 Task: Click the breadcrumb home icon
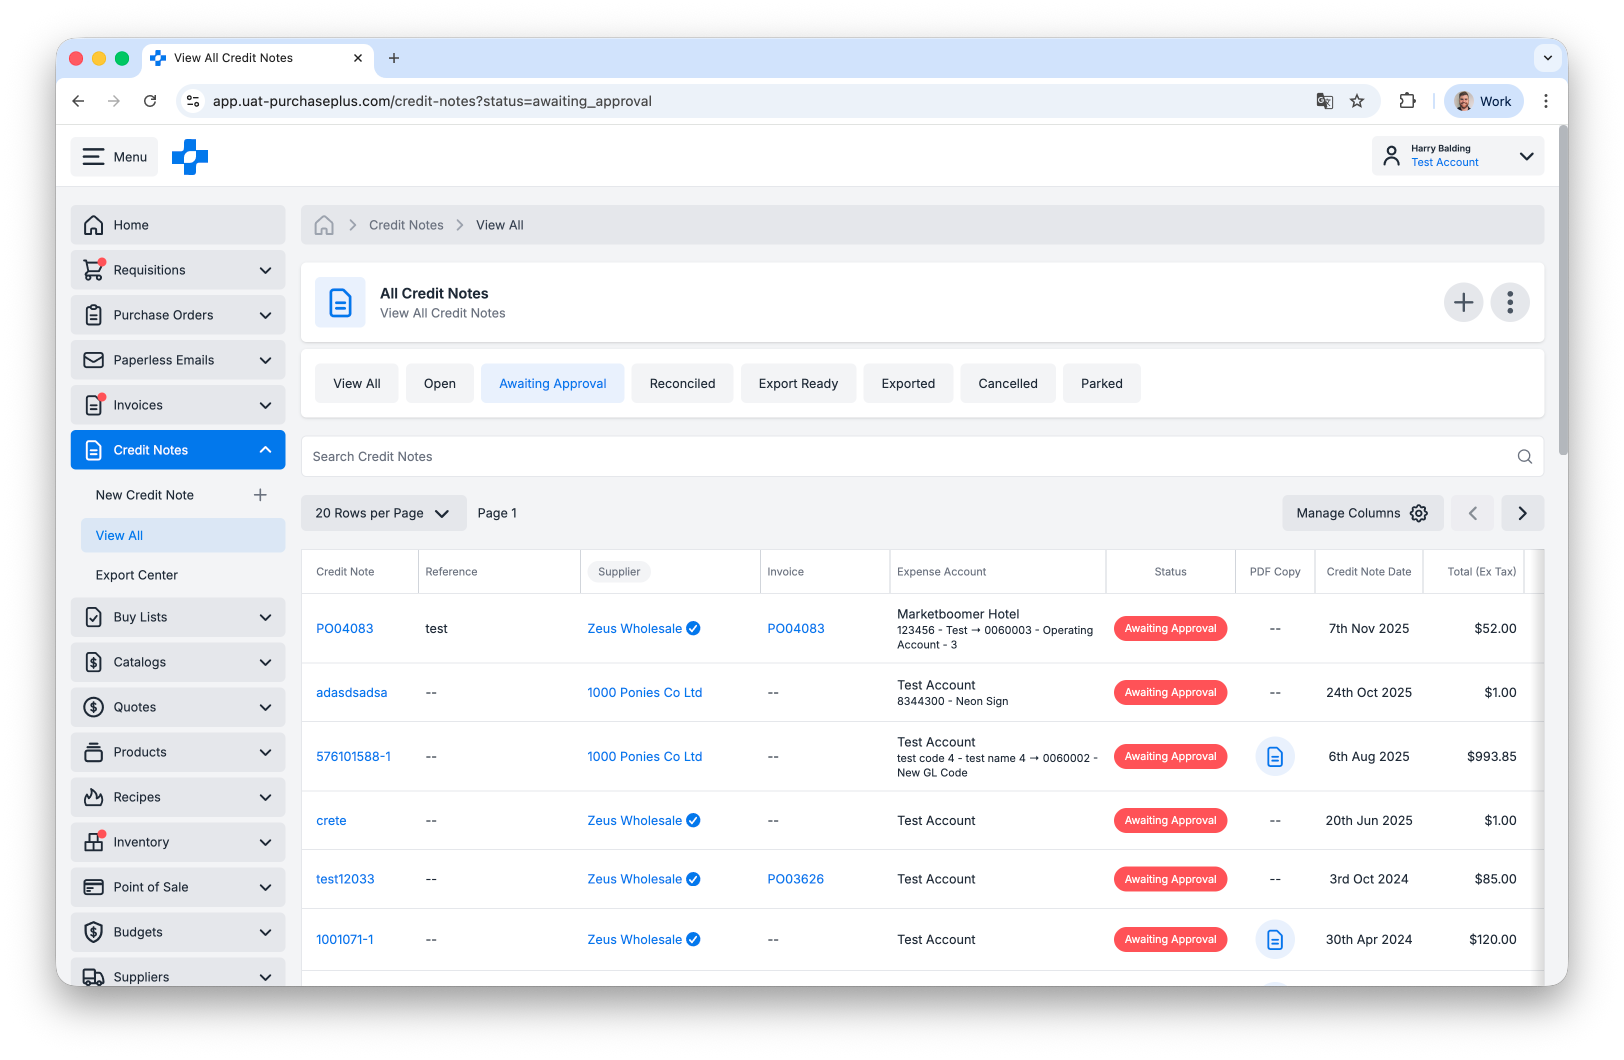(x=323, y=224)
